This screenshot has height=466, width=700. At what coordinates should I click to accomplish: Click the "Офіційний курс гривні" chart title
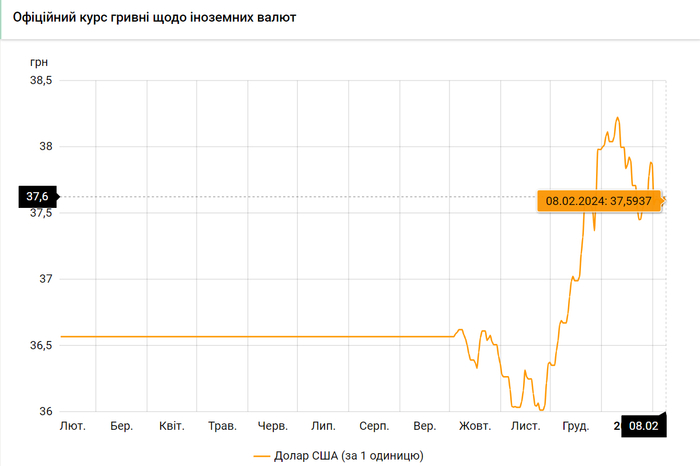point(153,19)
